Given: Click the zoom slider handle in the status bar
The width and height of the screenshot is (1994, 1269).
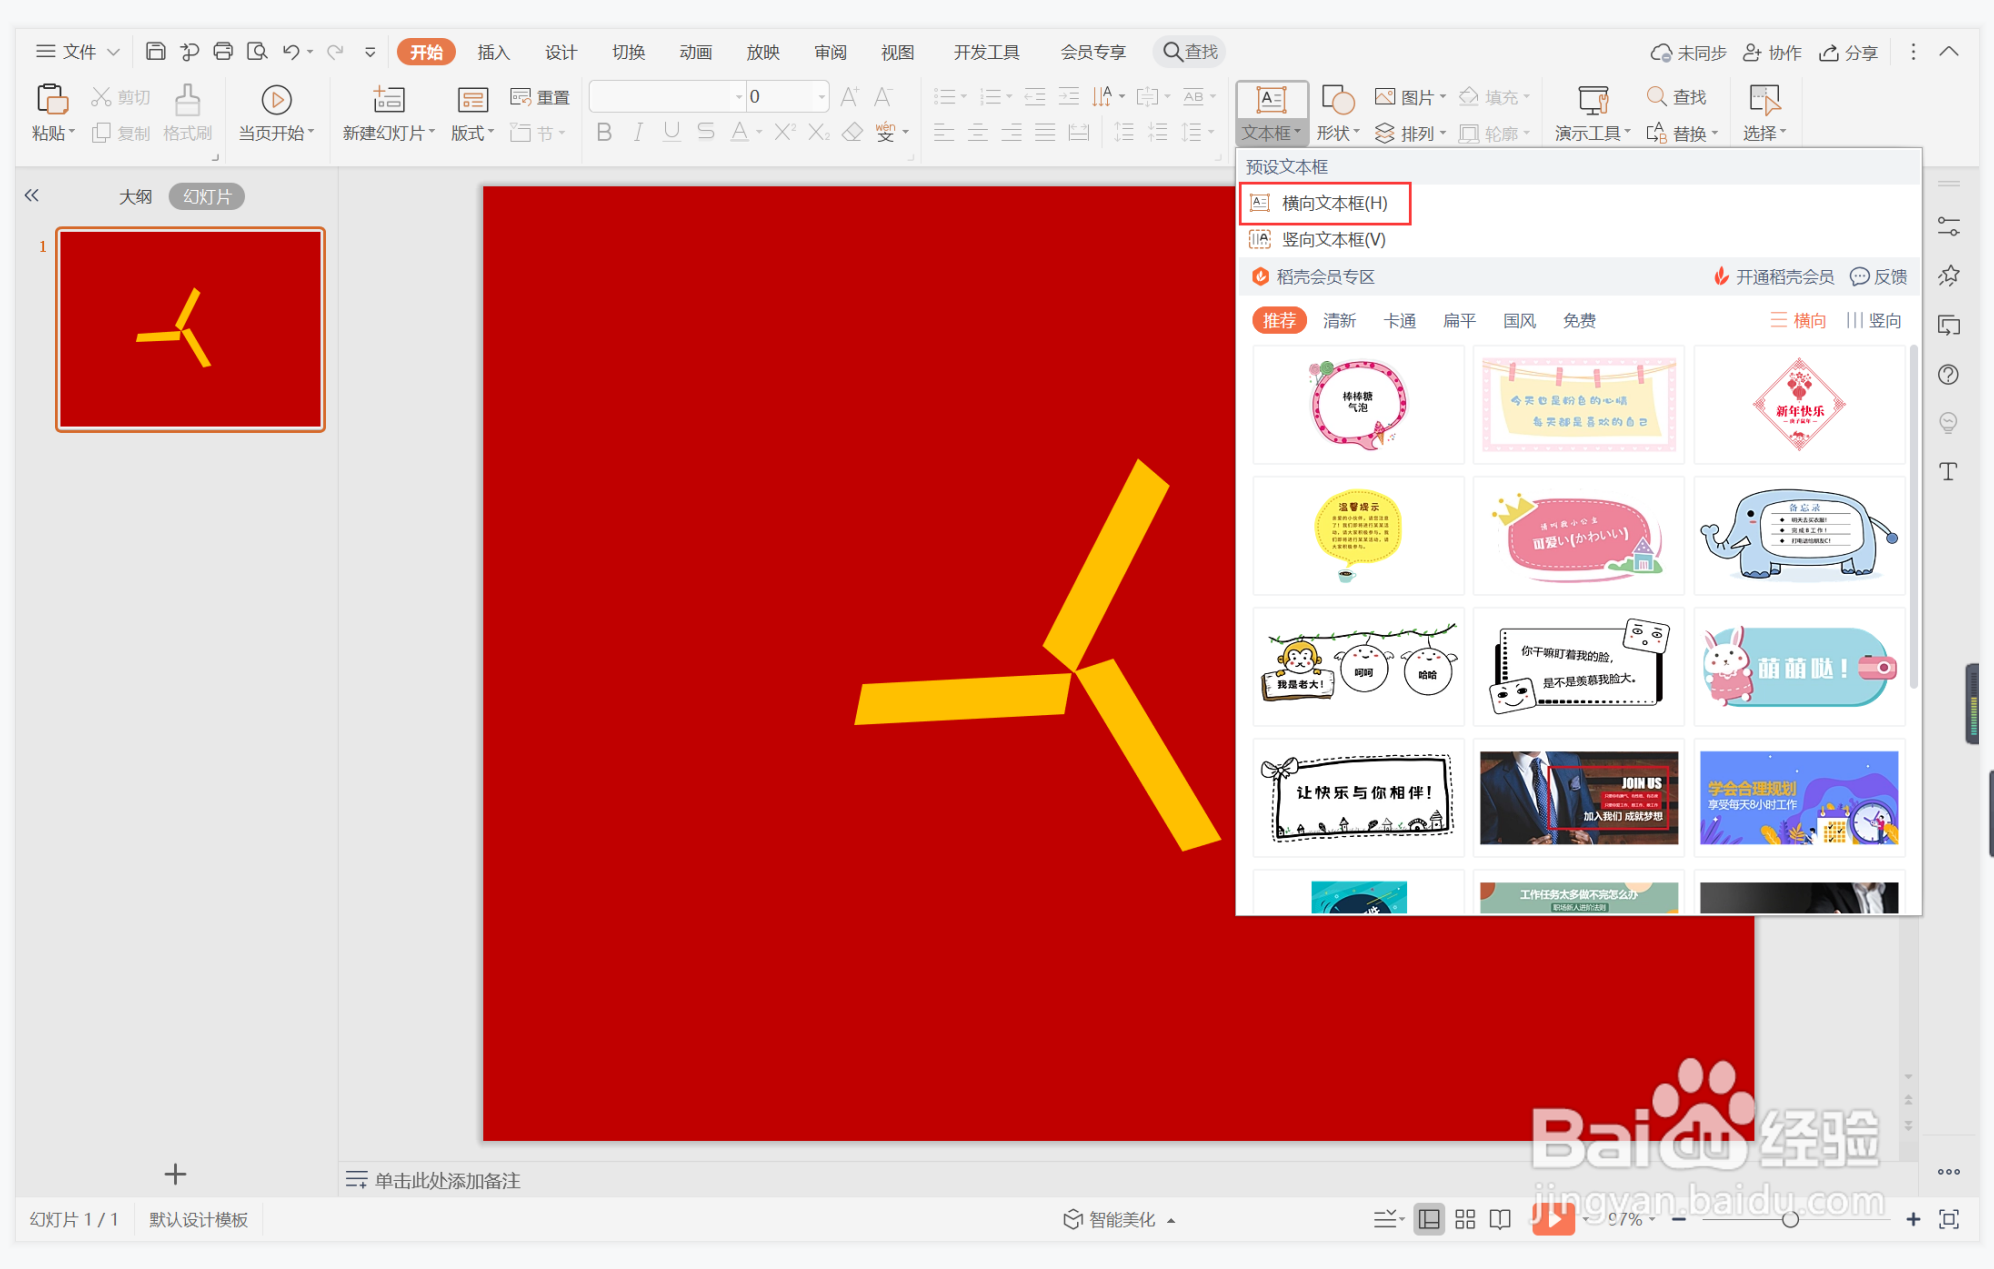Looking at the screenshot, I should [x=1790, y=1219].
